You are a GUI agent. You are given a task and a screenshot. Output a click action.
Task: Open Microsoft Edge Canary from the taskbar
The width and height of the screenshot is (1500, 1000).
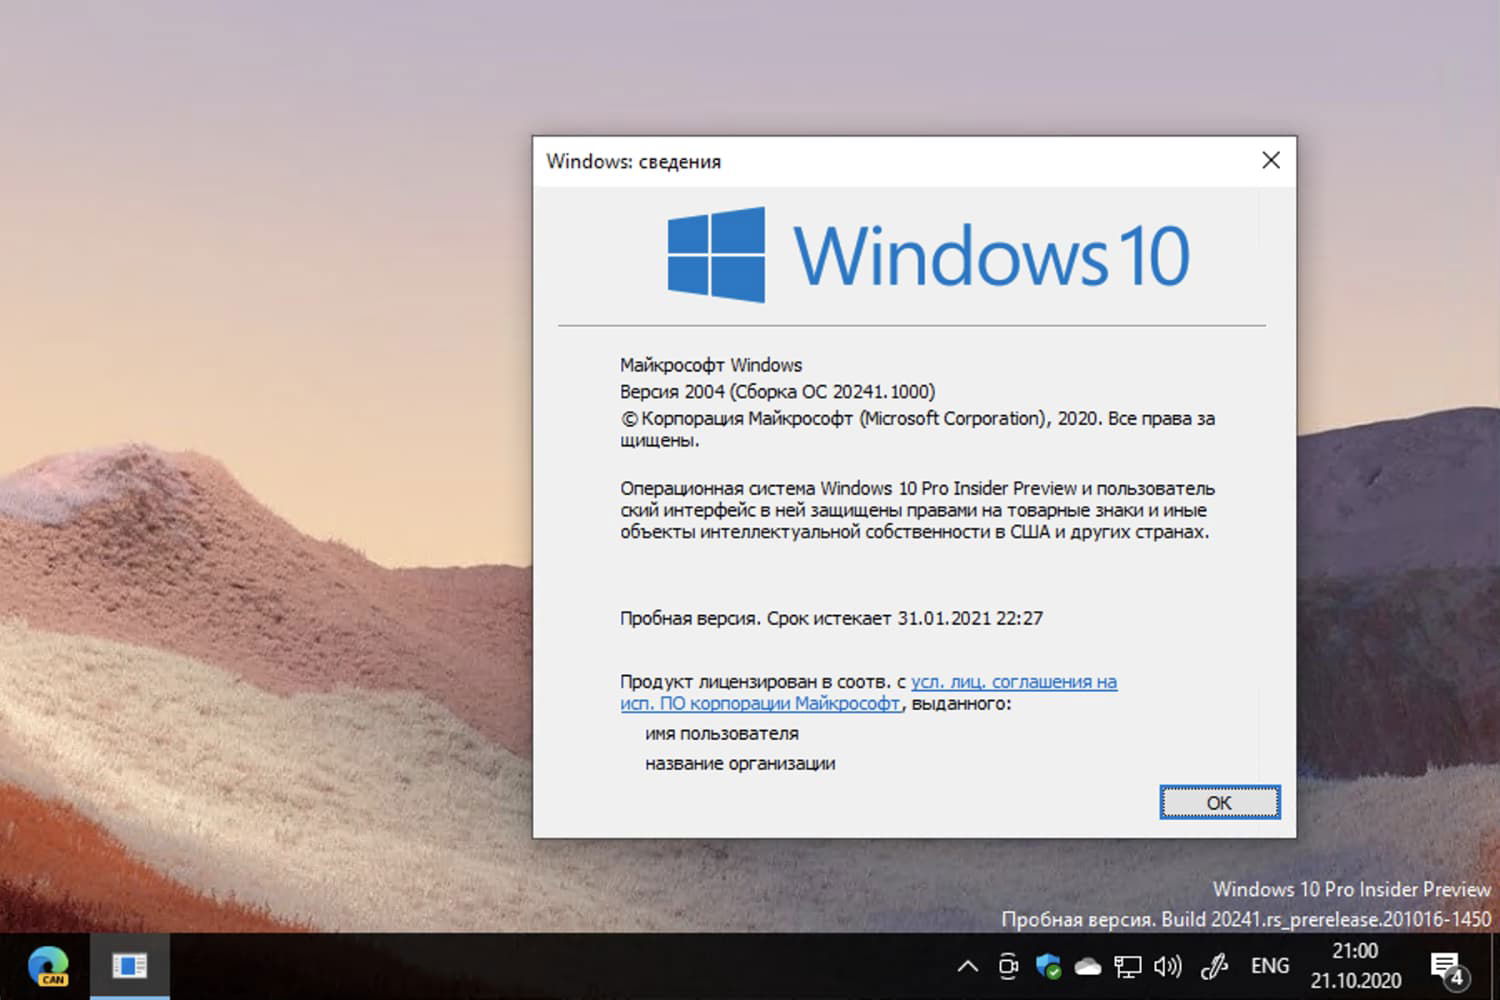click(49, 963)
